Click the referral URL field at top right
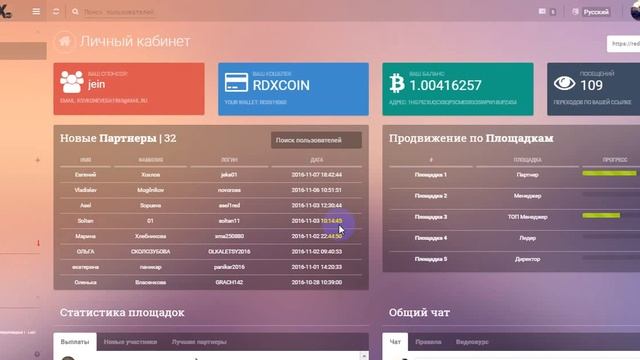Image resolution: width=640 pixels, height=360 pixels. tap(623, 44)
